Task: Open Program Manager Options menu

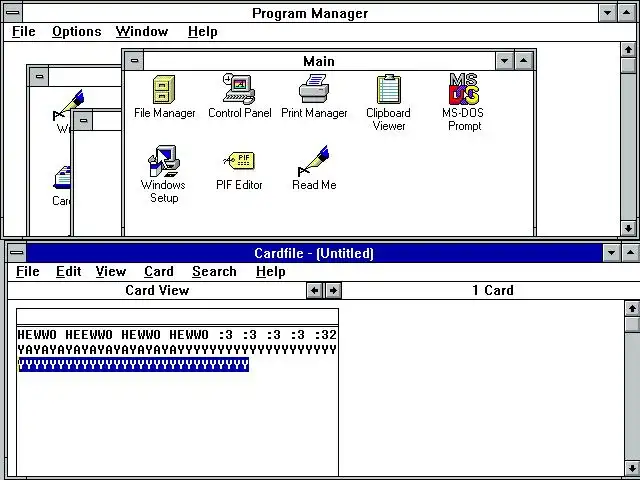Action: [x=77, y=31]
